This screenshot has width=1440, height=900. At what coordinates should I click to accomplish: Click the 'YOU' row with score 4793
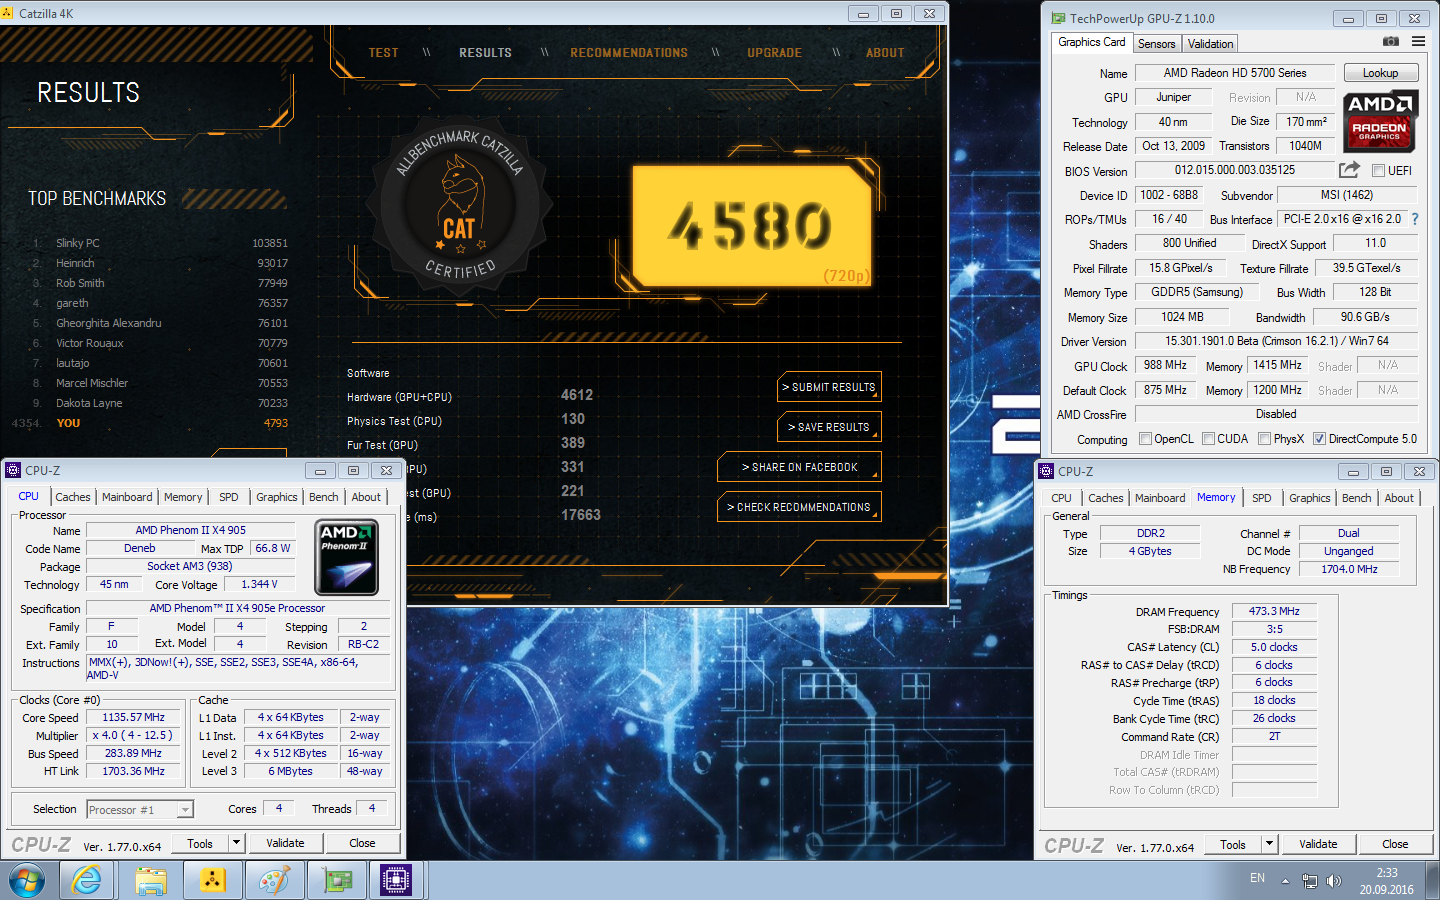(150, 423)
